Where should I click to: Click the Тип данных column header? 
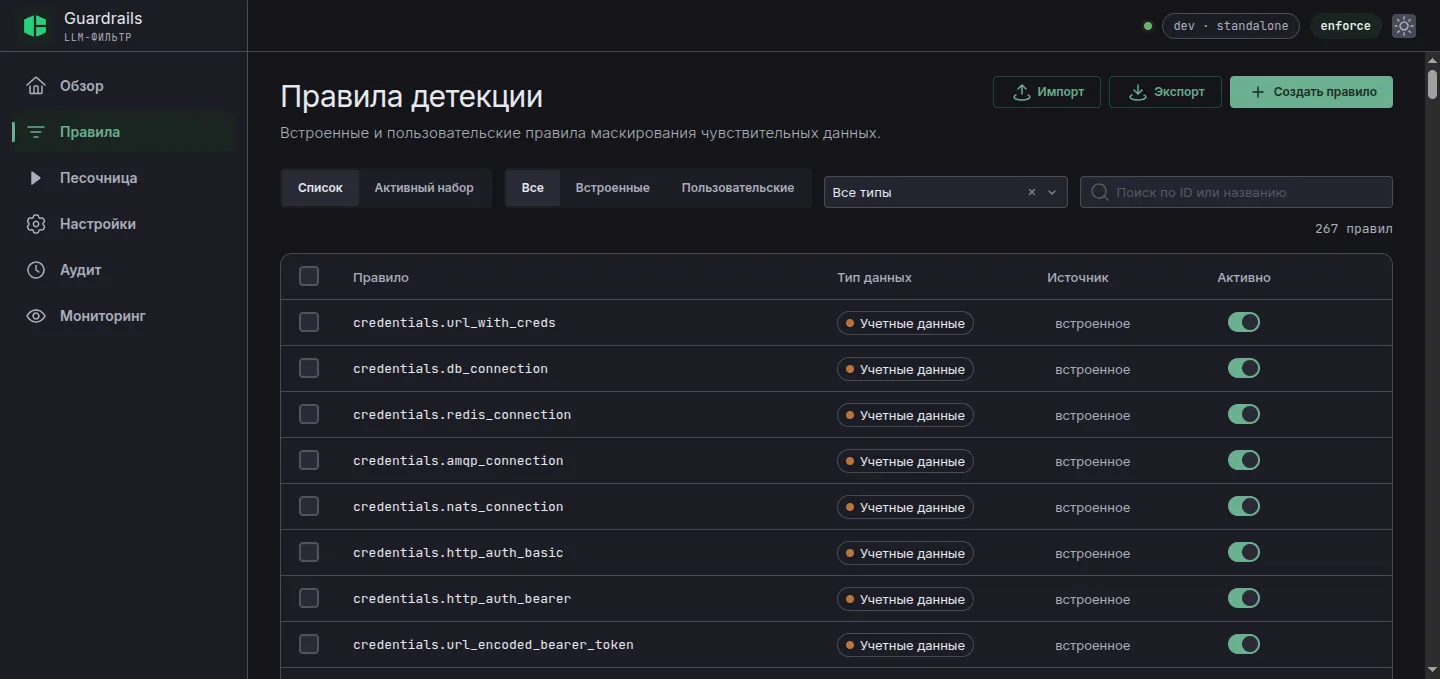[874, 277]
